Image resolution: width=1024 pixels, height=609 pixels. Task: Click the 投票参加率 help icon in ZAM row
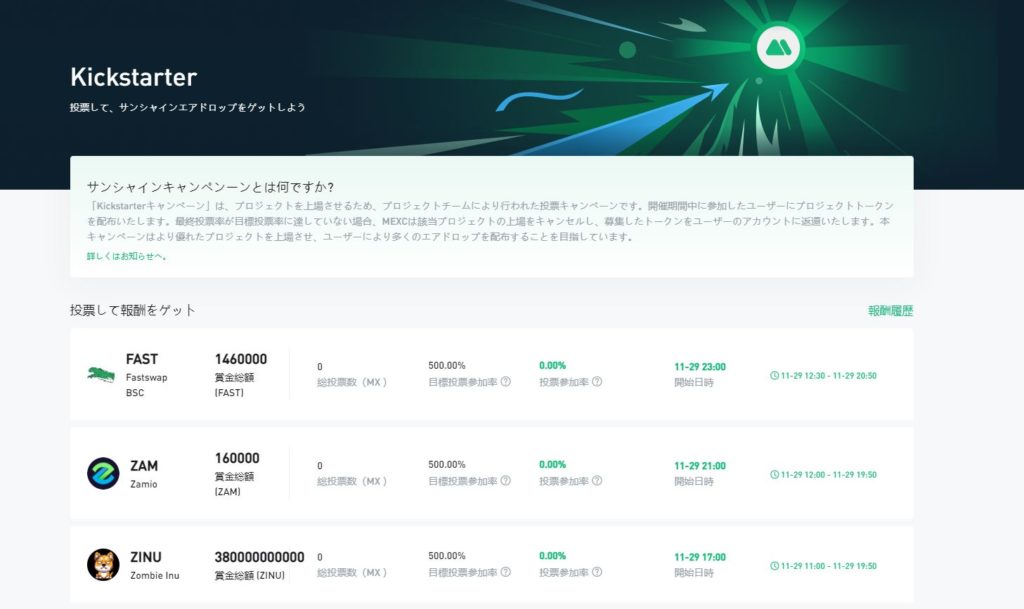tap(597, 481)
